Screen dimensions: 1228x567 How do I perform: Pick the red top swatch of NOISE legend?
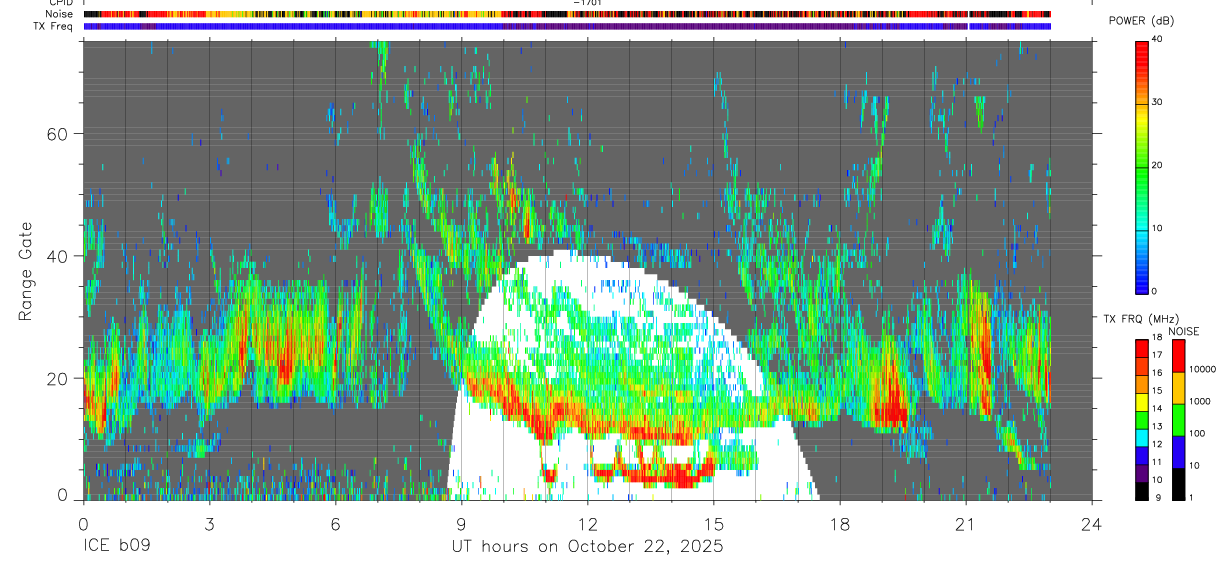coord(1178,356)
